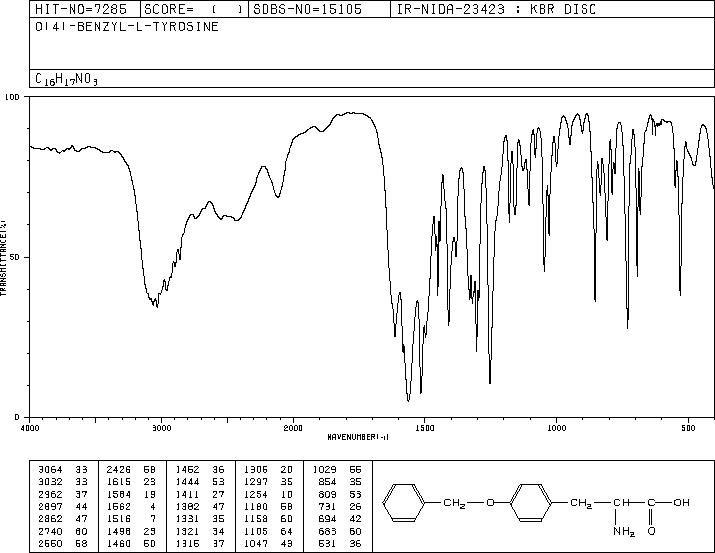The image size is (715, 553).
Task: Click the leftmost benzene ring in the structure
Action: click(404, 502)
